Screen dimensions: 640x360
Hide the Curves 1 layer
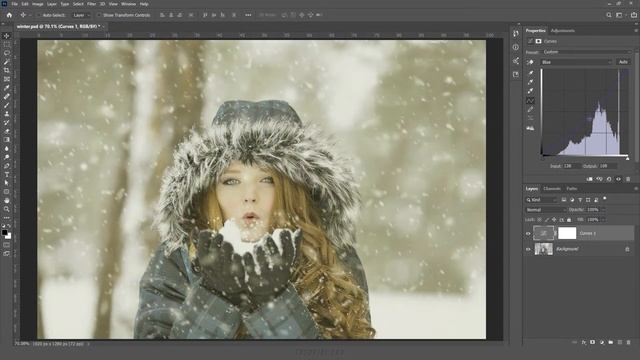528,234
